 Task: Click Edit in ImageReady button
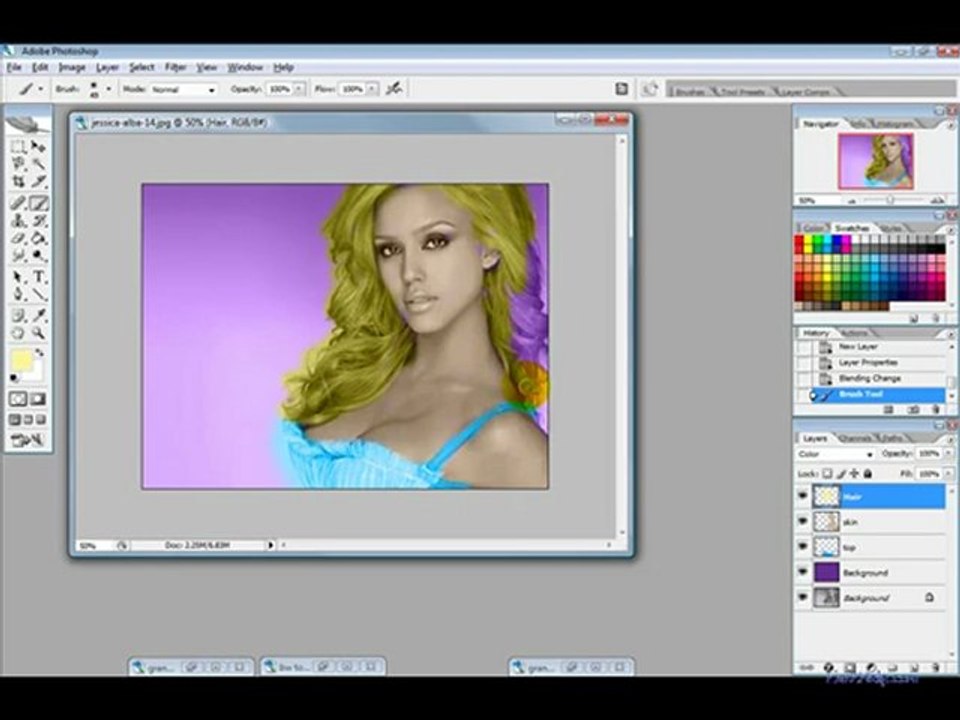28,440
